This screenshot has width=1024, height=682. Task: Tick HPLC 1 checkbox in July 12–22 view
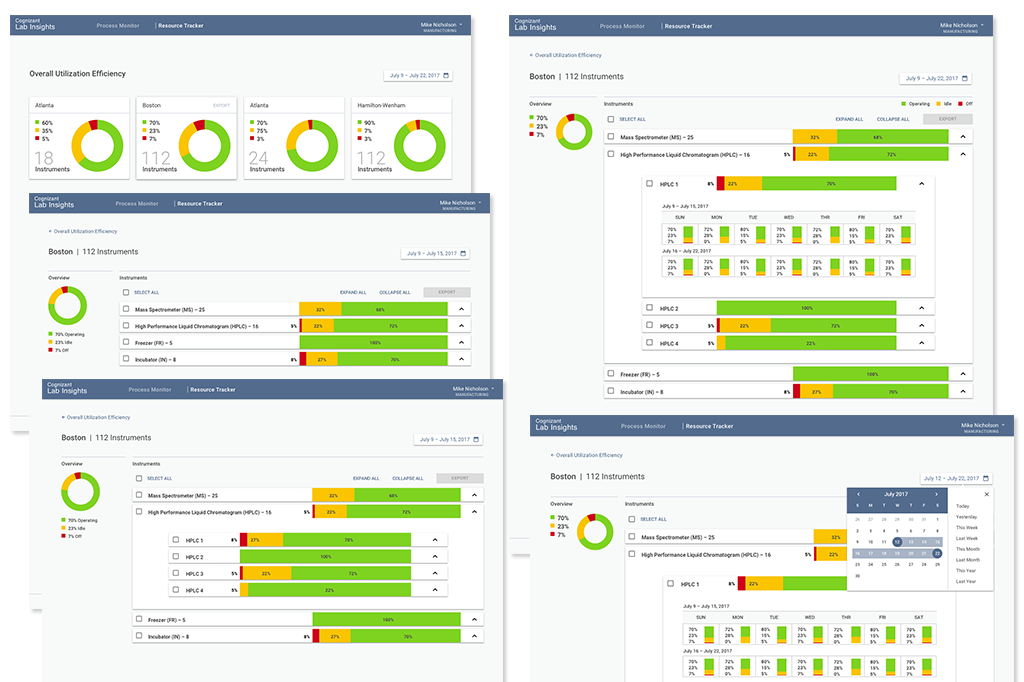pos(670,583)
